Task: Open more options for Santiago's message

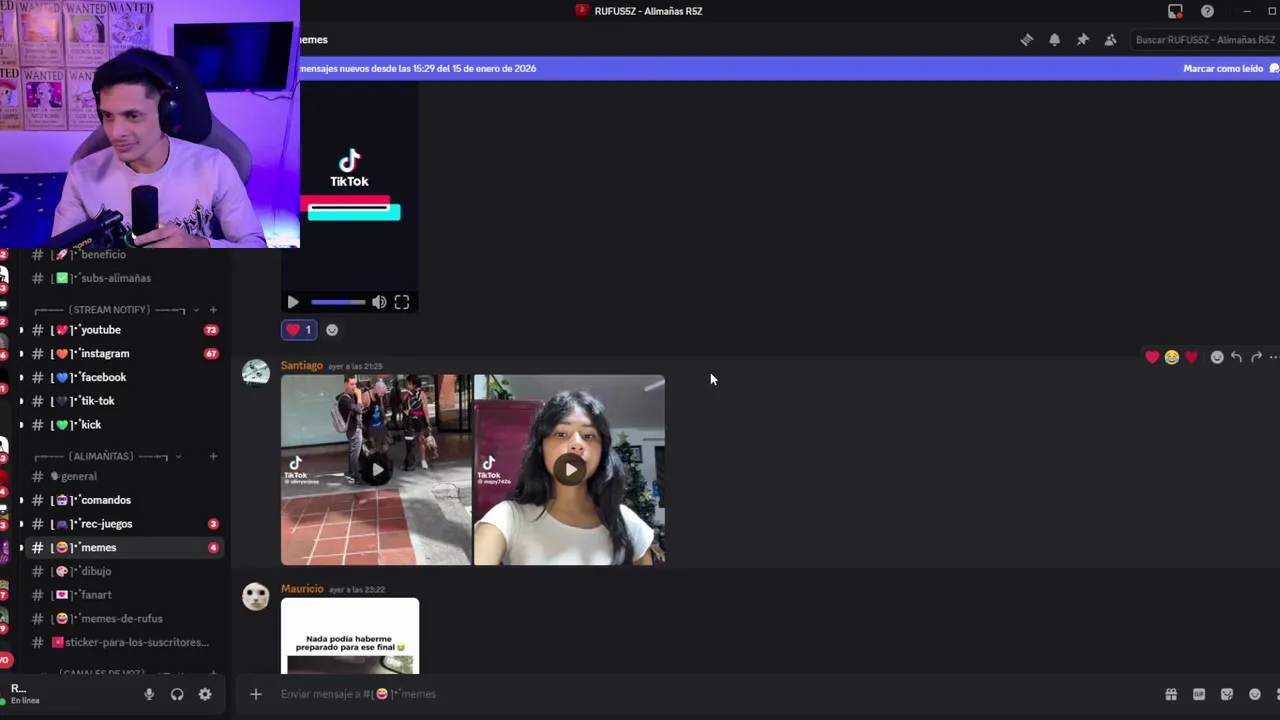Action: pyautogui.click(x=1273, y=357)
